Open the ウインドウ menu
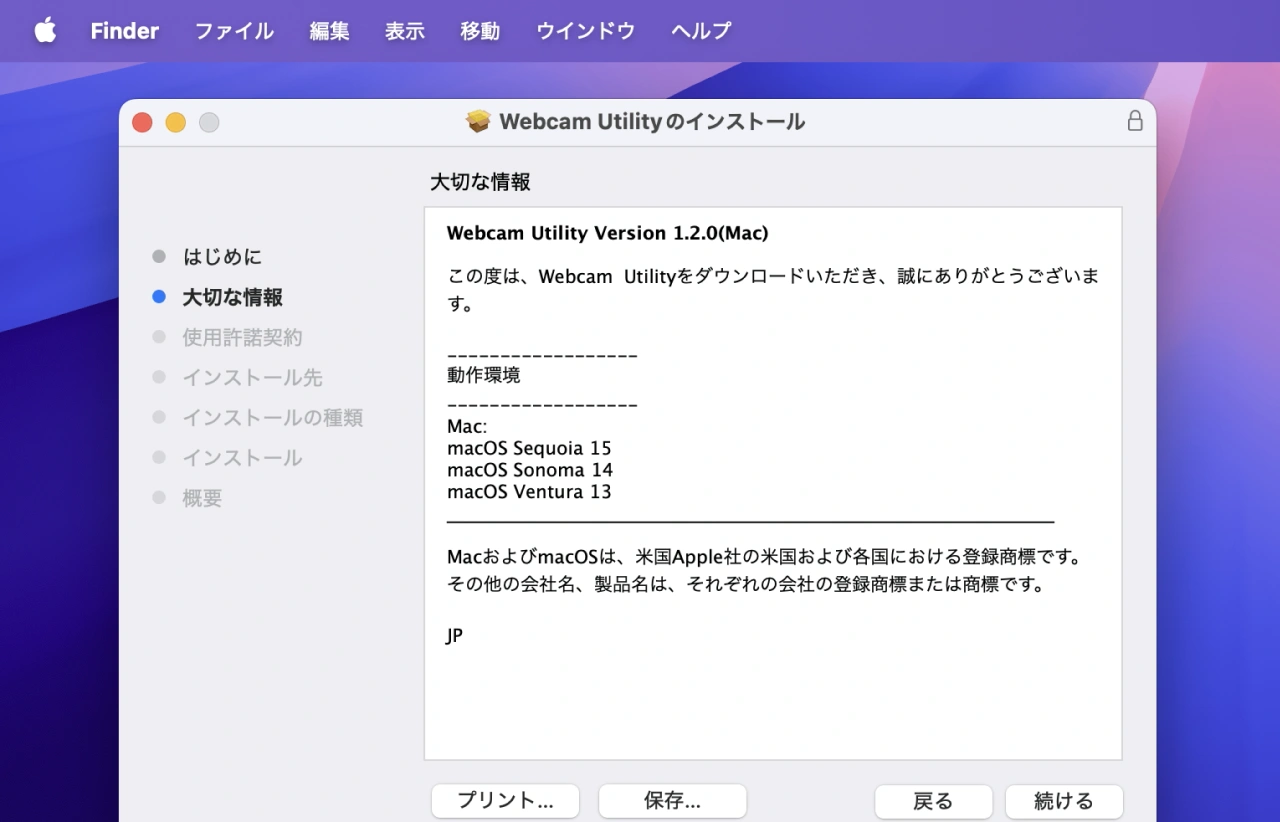 pyautogui.click(x=585, y=31)
